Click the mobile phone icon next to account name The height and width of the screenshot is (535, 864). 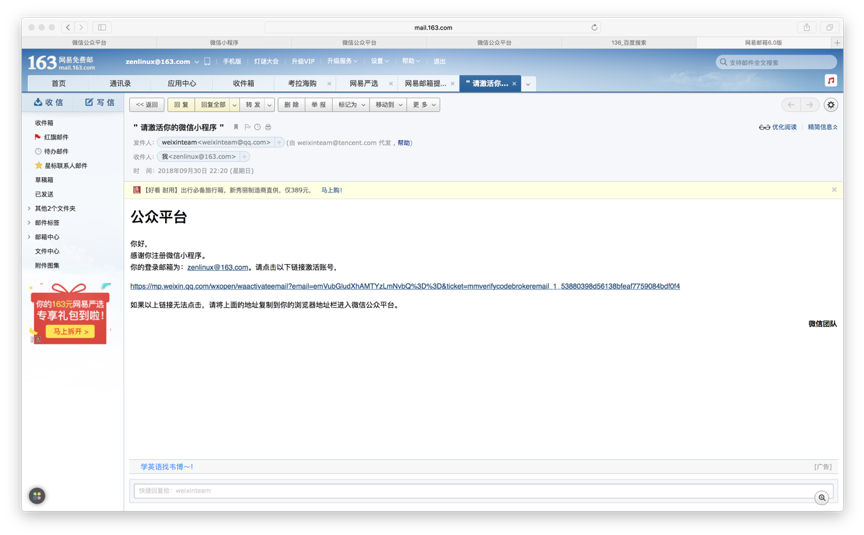(207, 61)
